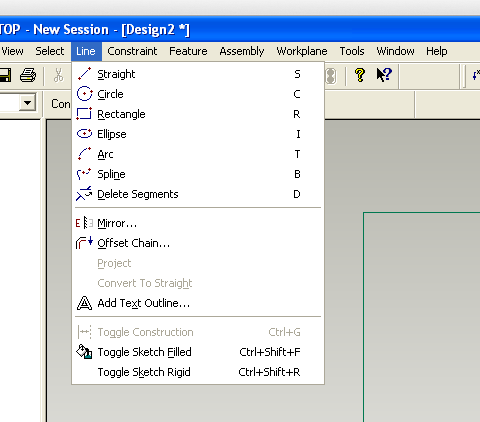Open the Window menu

[395, 51]
